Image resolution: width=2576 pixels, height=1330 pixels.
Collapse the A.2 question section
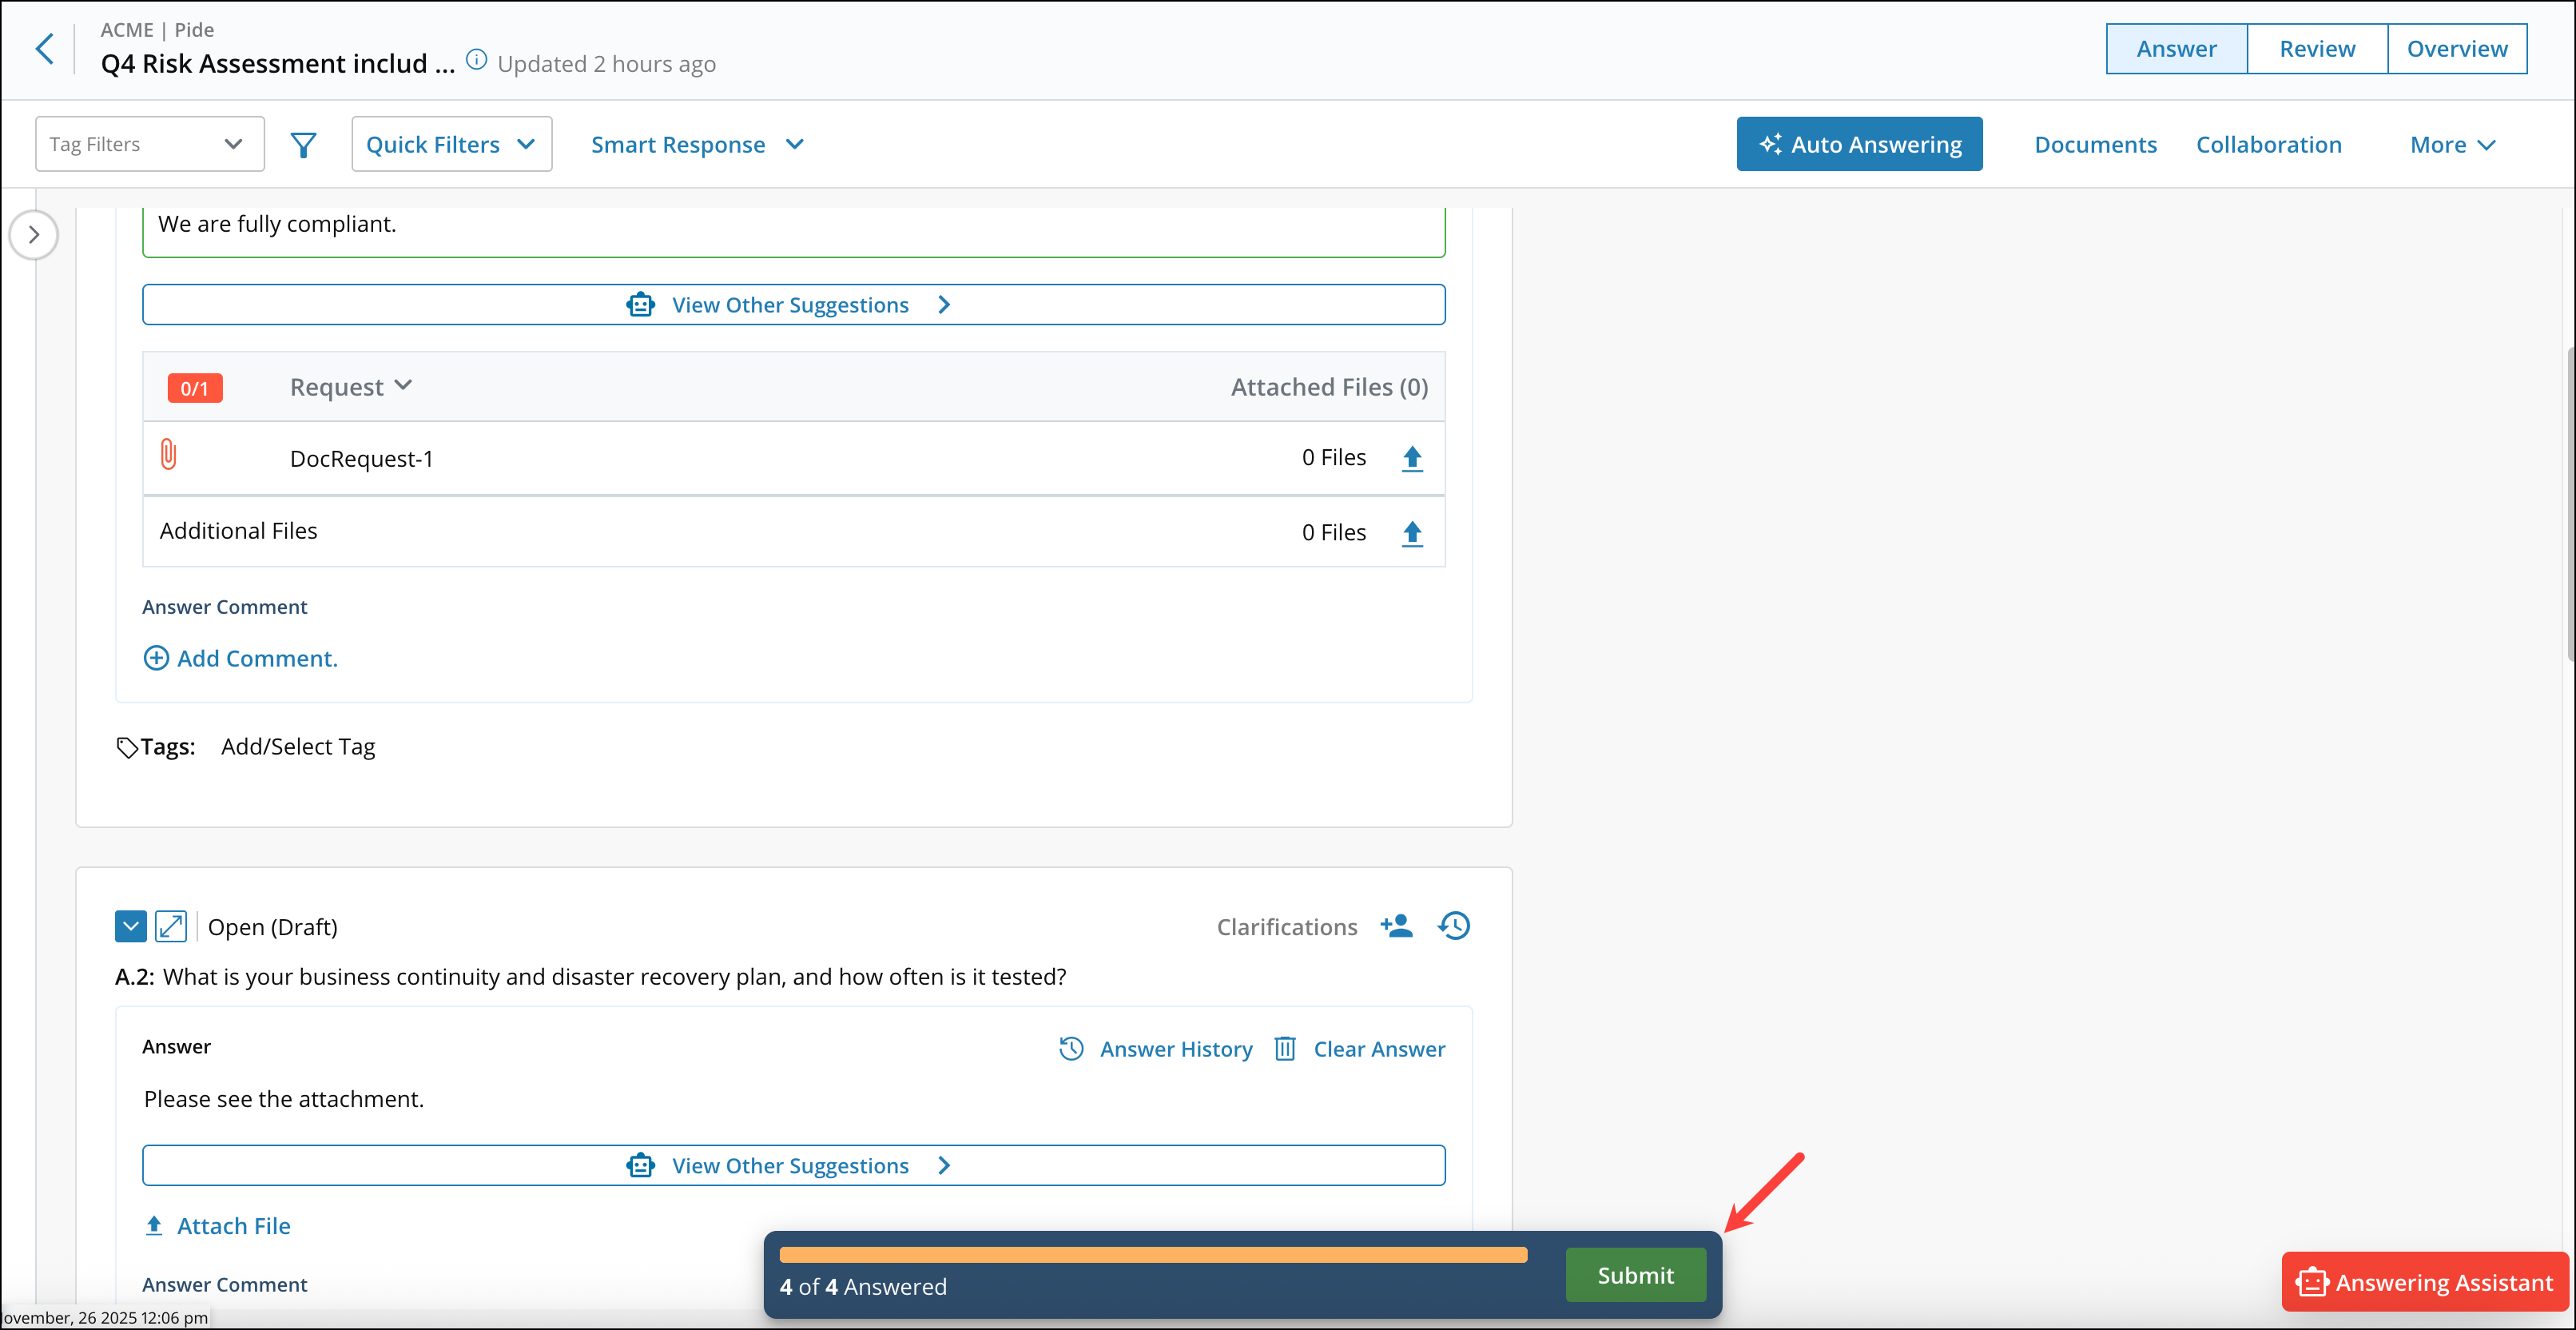click(130, 926)
